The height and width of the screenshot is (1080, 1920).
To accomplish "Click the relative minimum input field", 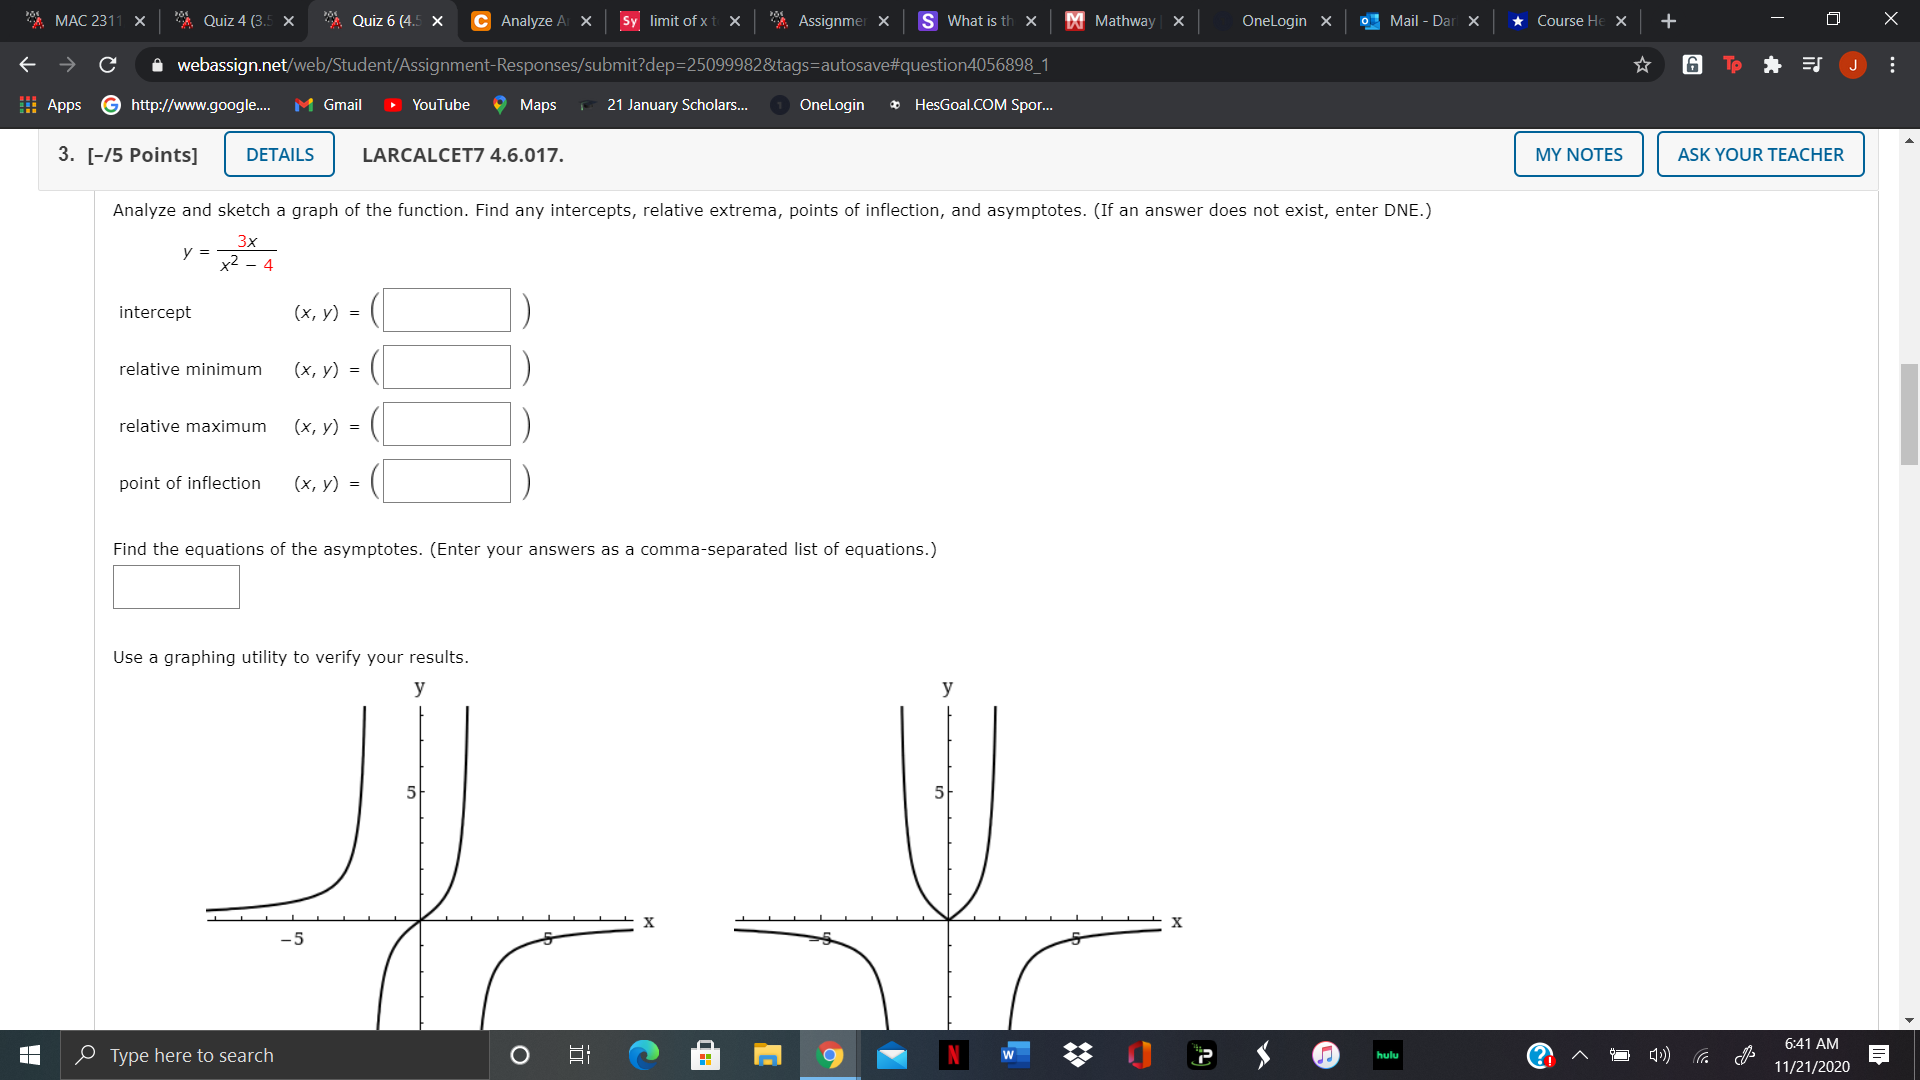I will (448, 368).
